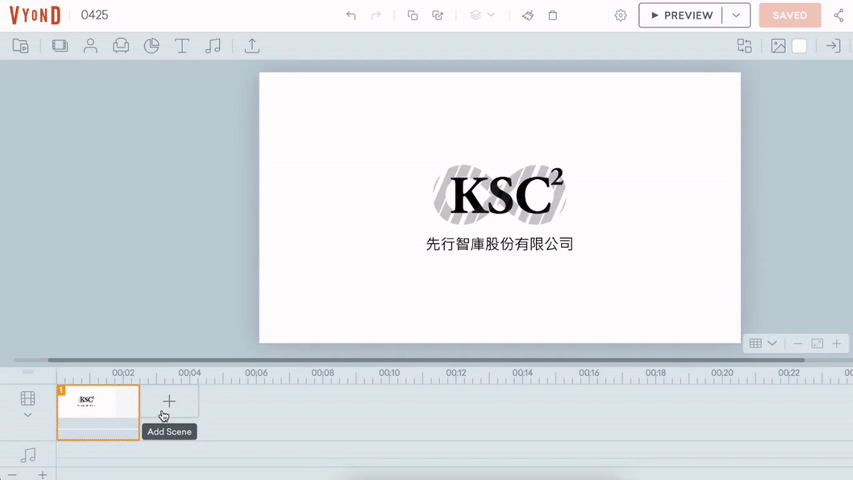Image resolution: width=853 pixels, height=480 pixels.
Task: Zoom in the stage with plus
Action: 837,343
